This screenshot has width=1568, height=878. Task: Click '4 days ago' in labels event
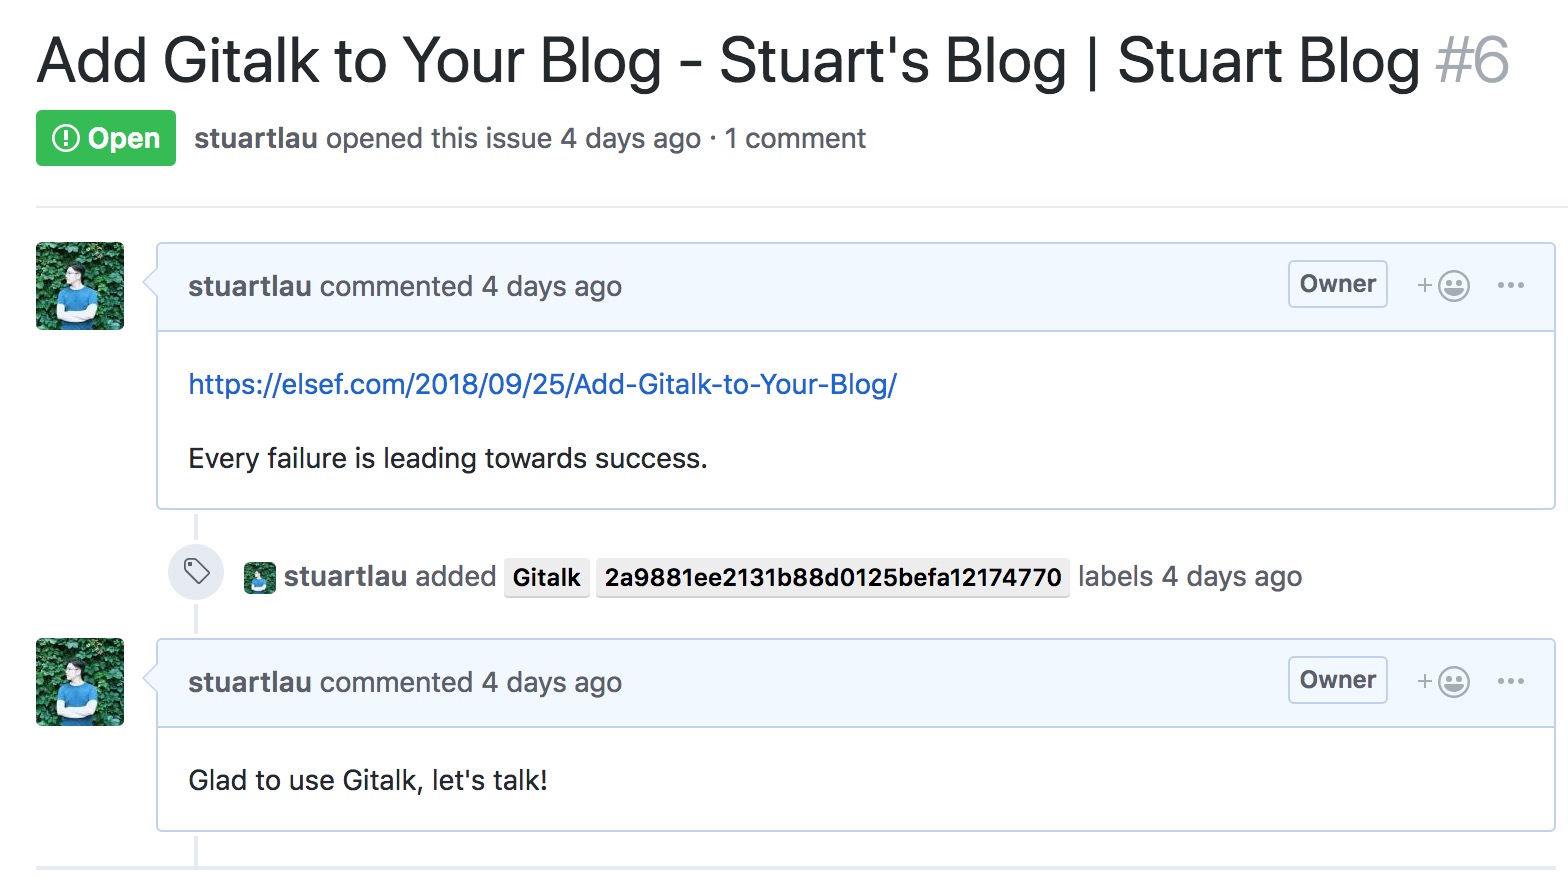tap(1232, 577)
